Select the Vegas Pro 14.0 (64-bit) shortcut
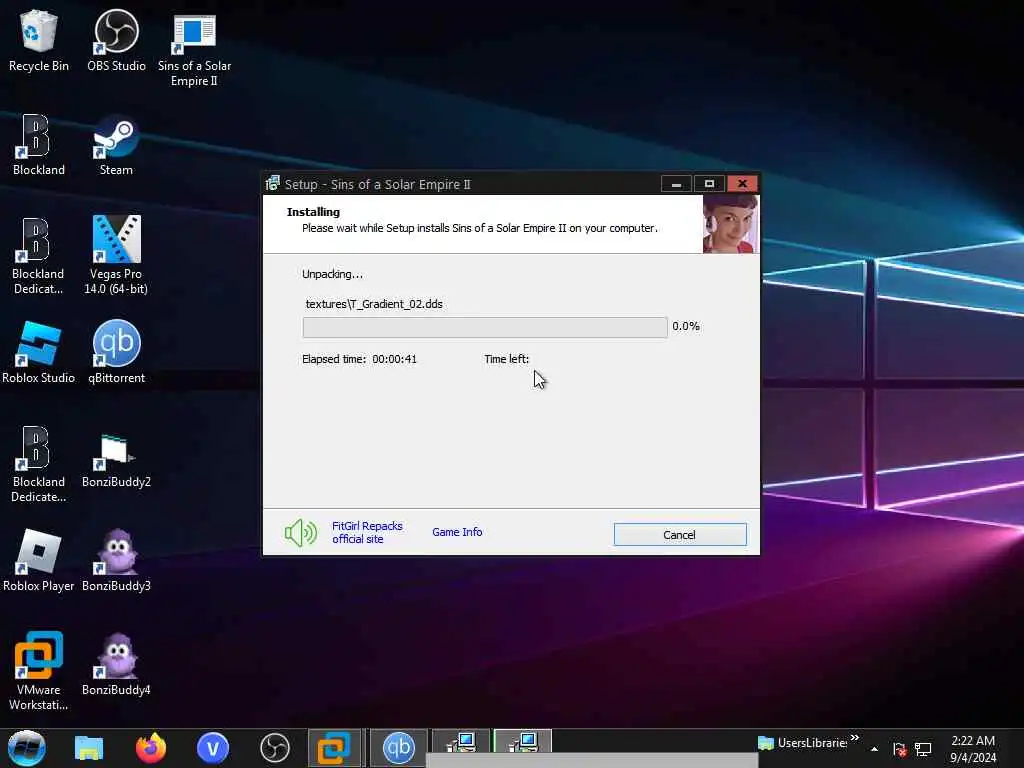1024x768 pixels. click(x=116, y=256)
